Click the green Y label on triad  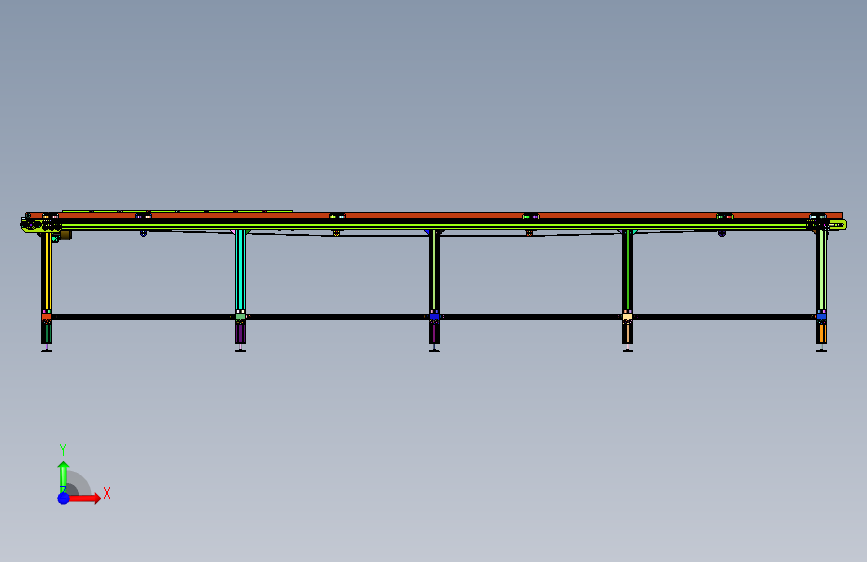click(63, 449)
